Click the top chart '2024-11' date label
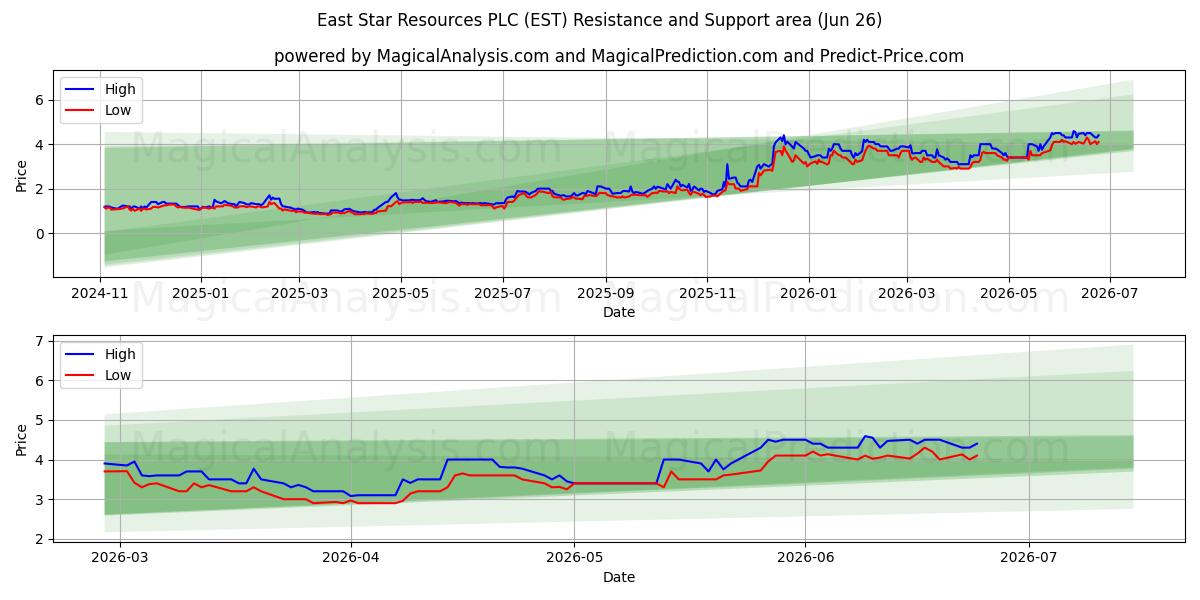Image resolution: width=1200 pixels, height=600 pixels. pos(101,293)
